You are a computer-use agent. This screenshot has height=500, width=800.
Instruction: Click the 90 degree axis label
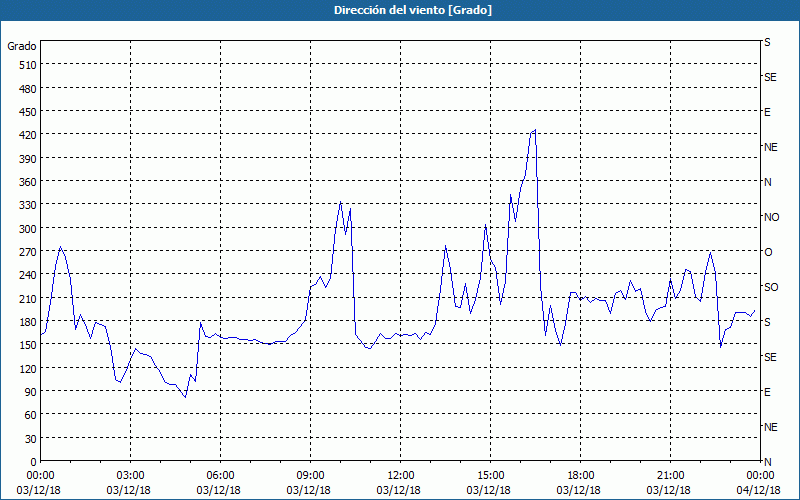tap(31, 392)
